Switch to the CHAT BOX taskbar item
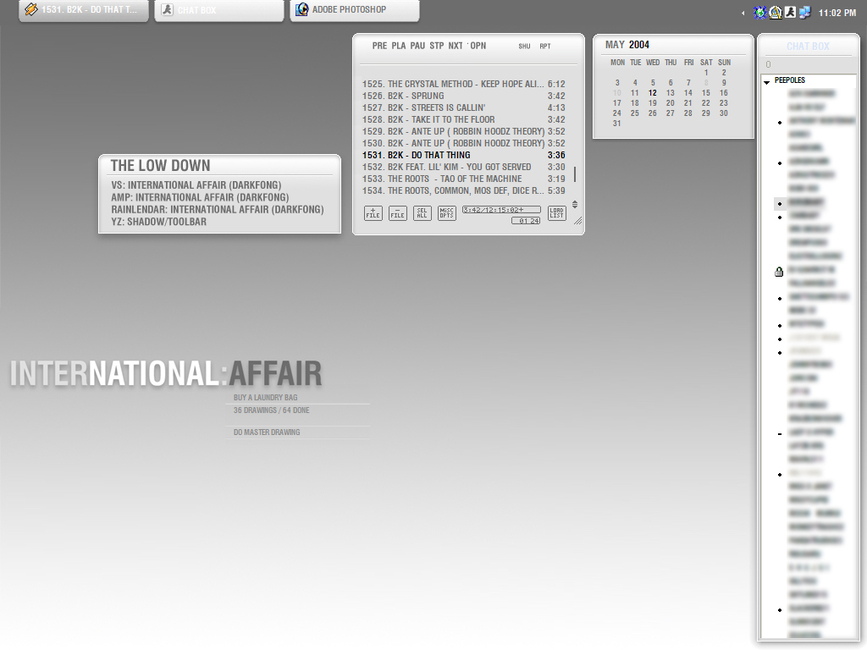 tap(219, 11)
